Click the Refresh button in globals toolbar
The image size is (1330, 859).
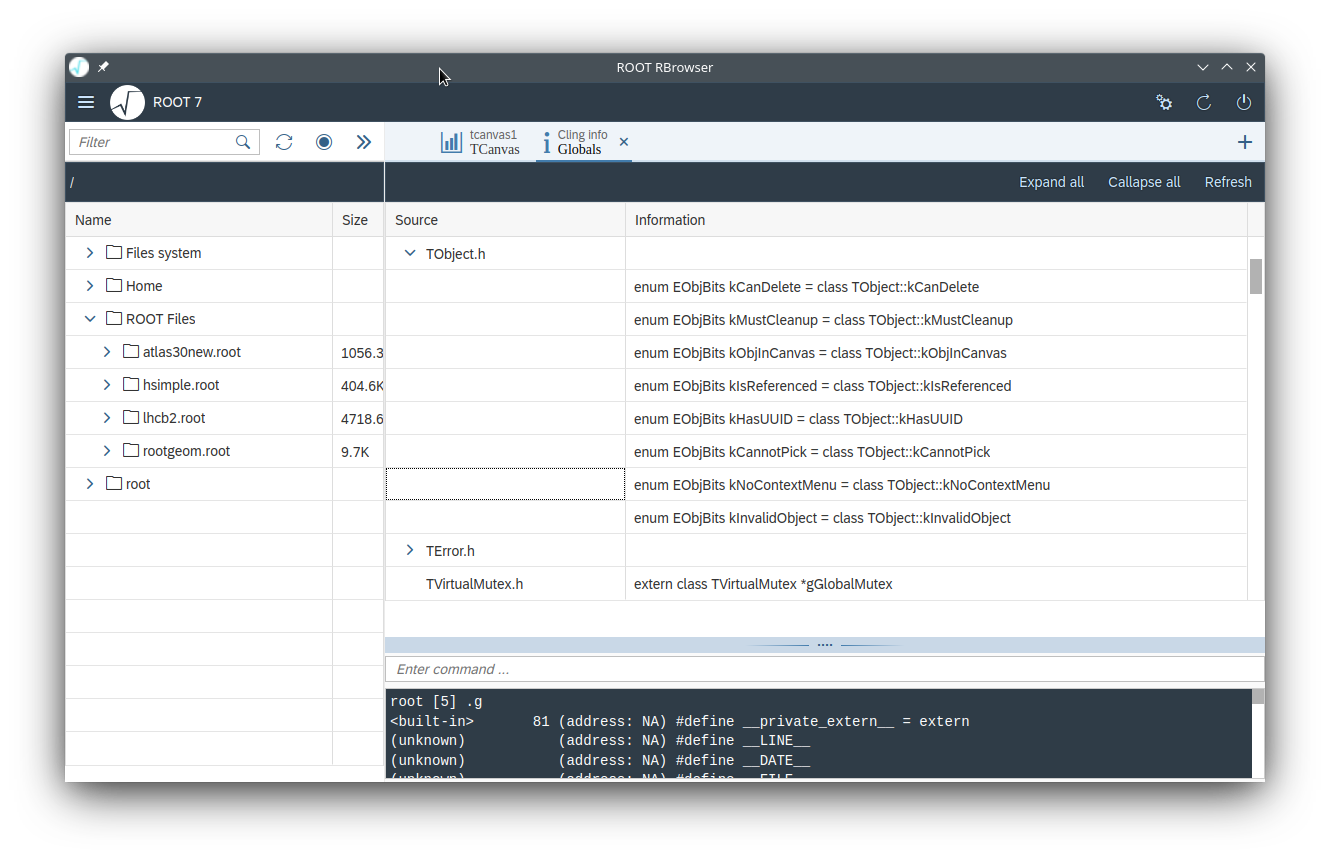point(1228,182)
